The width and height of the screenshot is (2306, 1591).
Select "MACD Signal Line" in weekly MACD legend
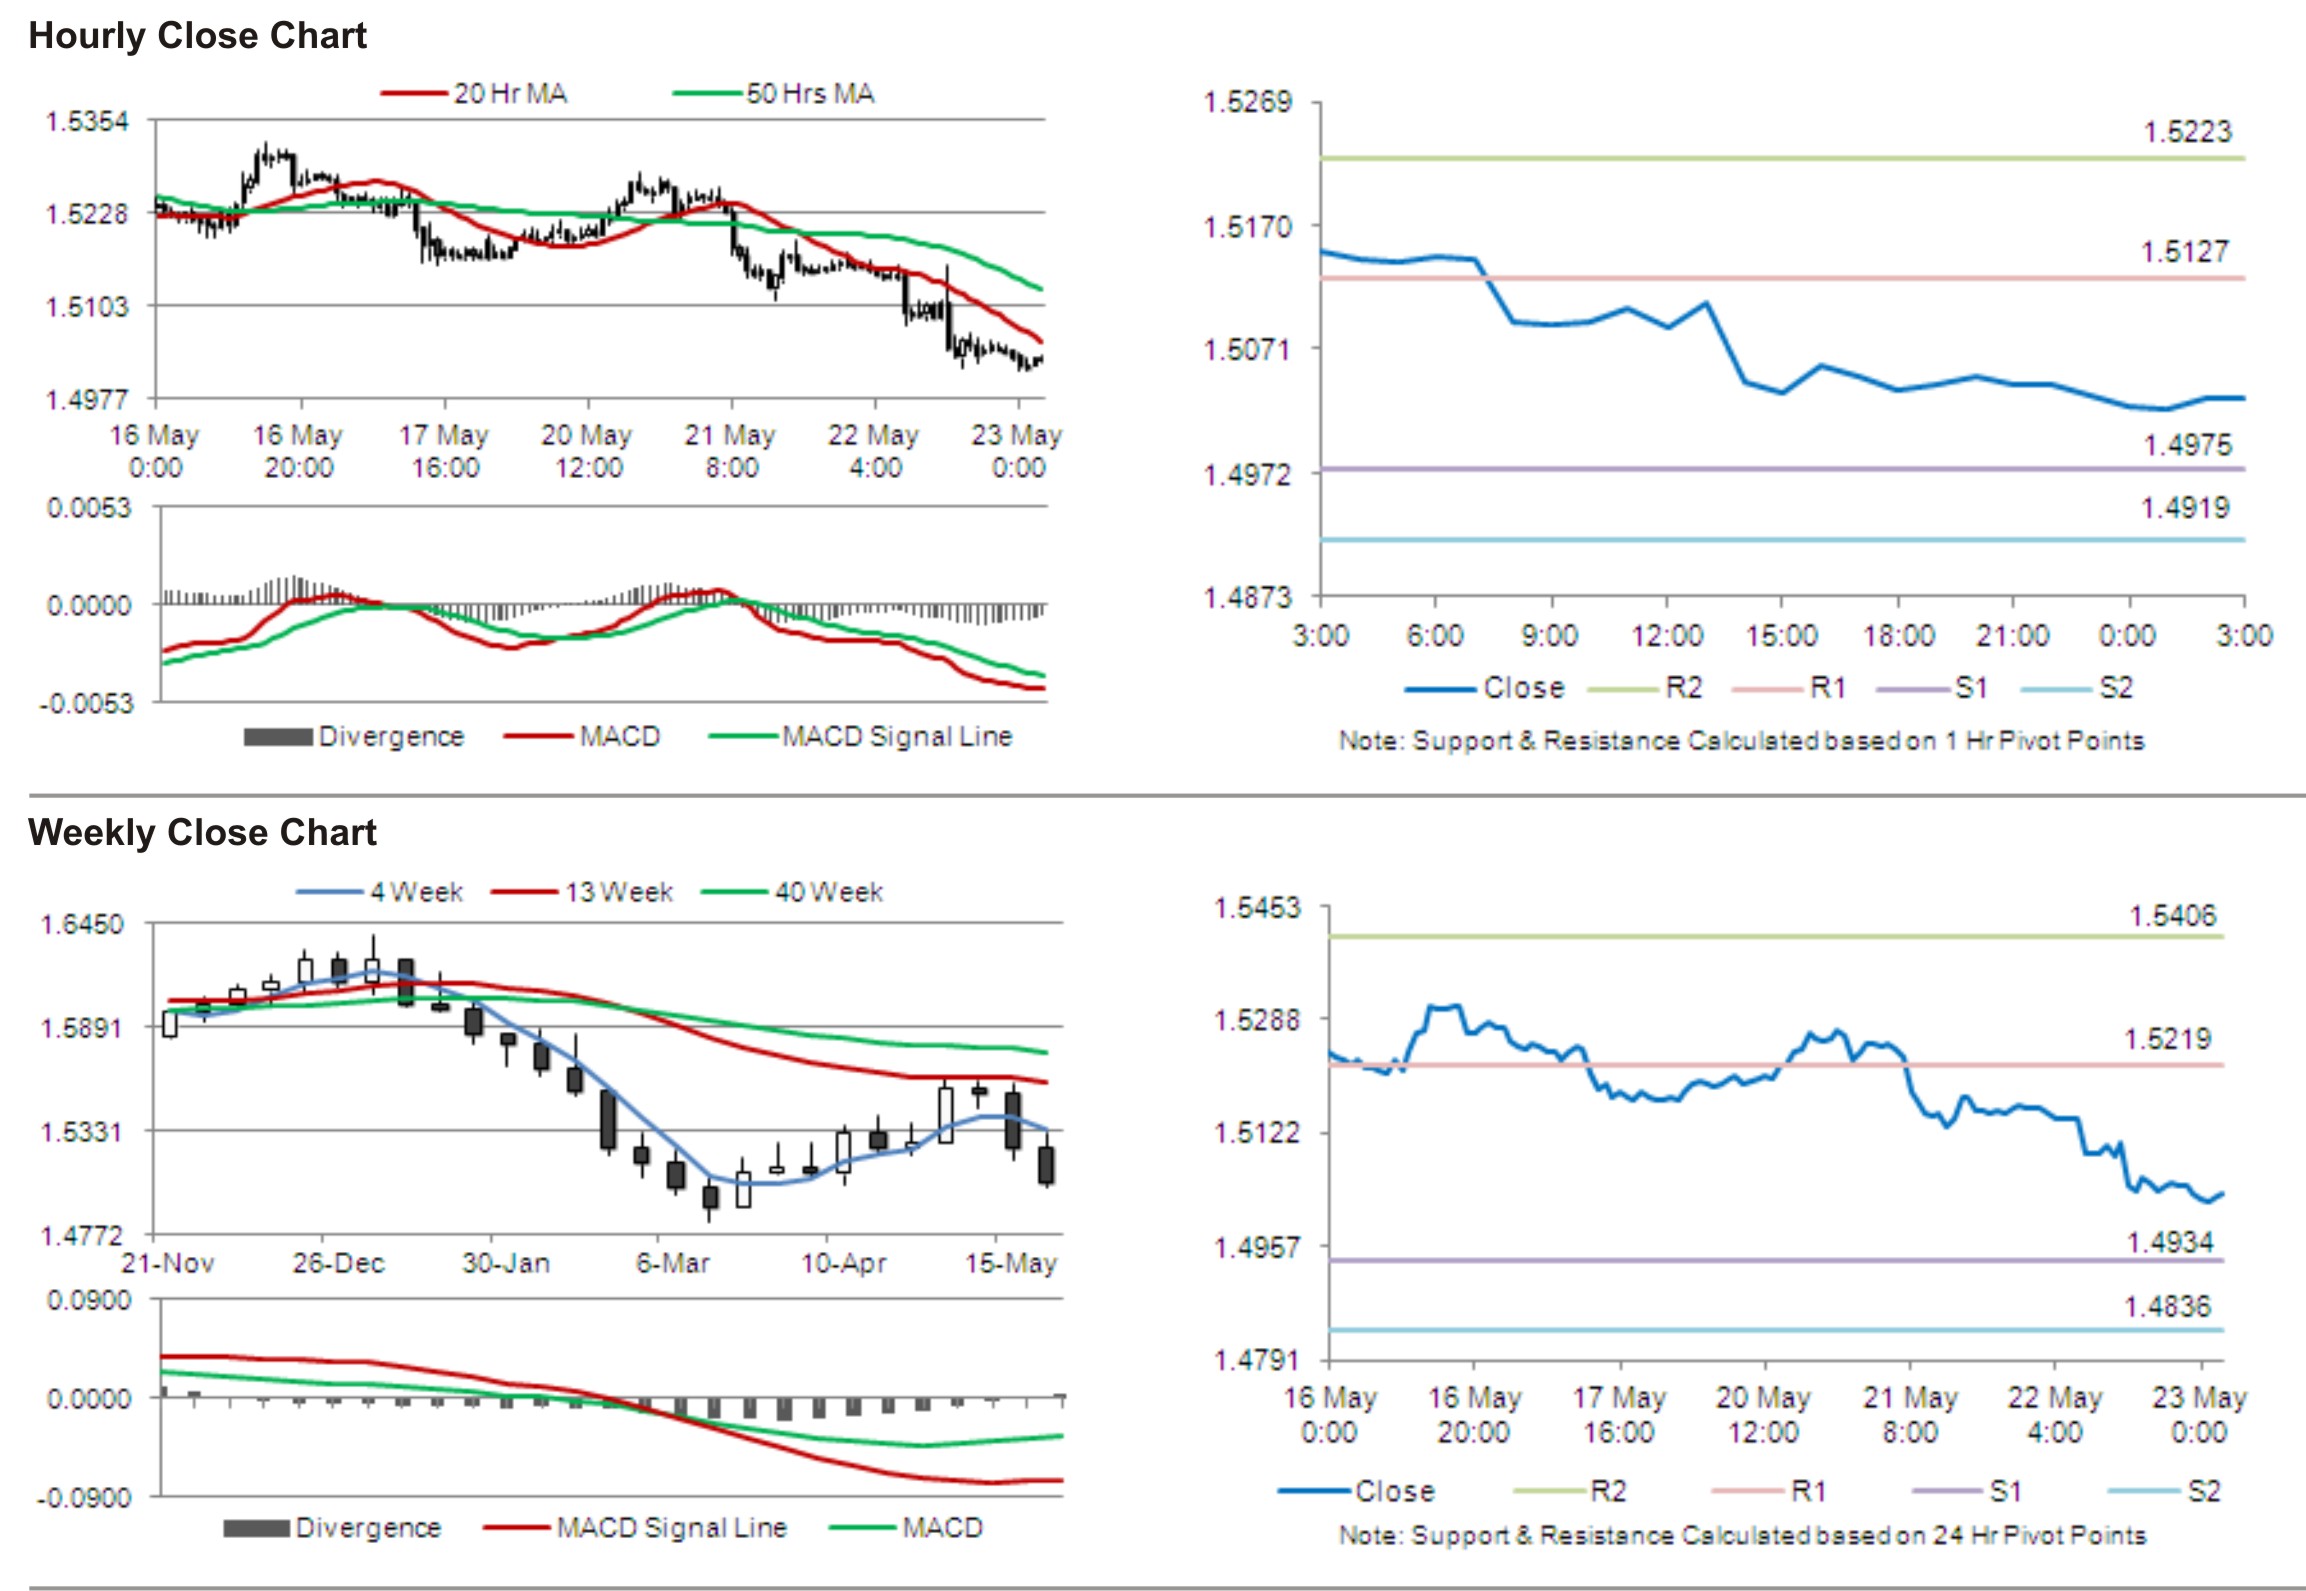672,1528
